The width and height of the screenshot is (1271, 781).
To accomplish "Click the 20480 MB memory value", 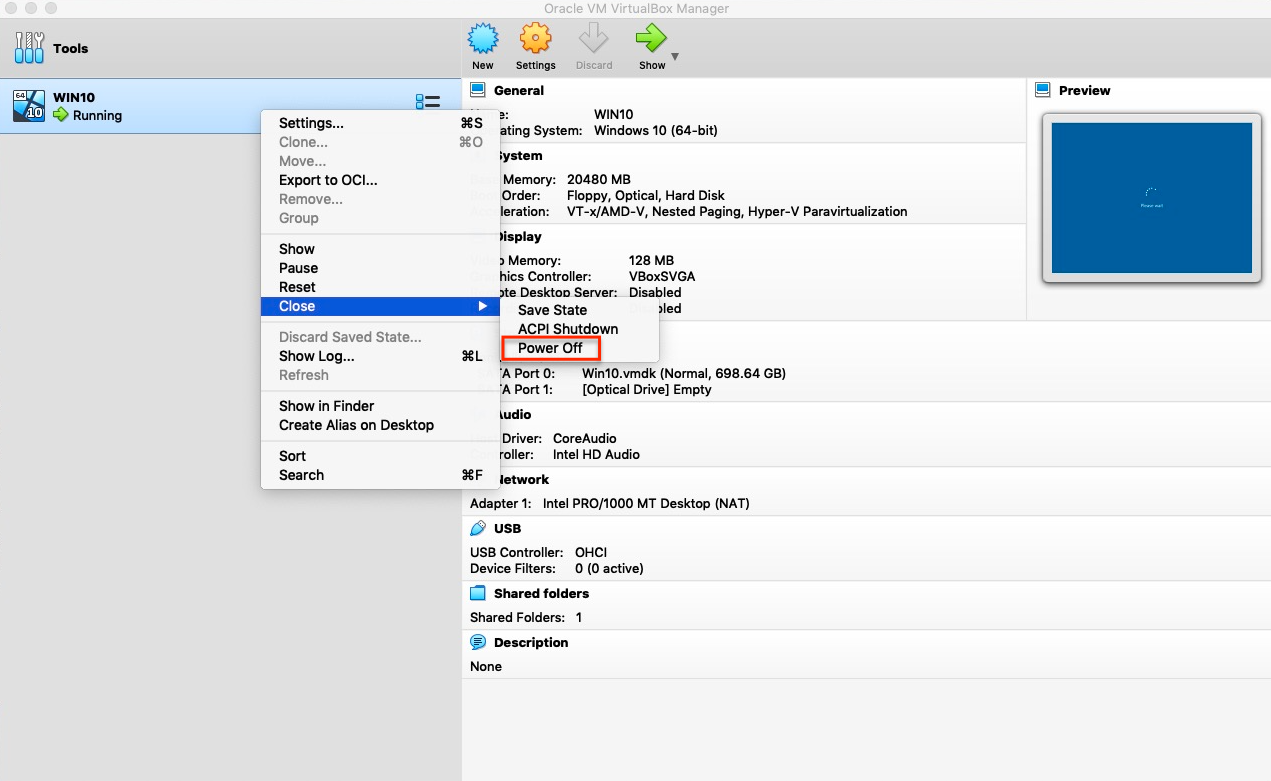I will point(599,179).
